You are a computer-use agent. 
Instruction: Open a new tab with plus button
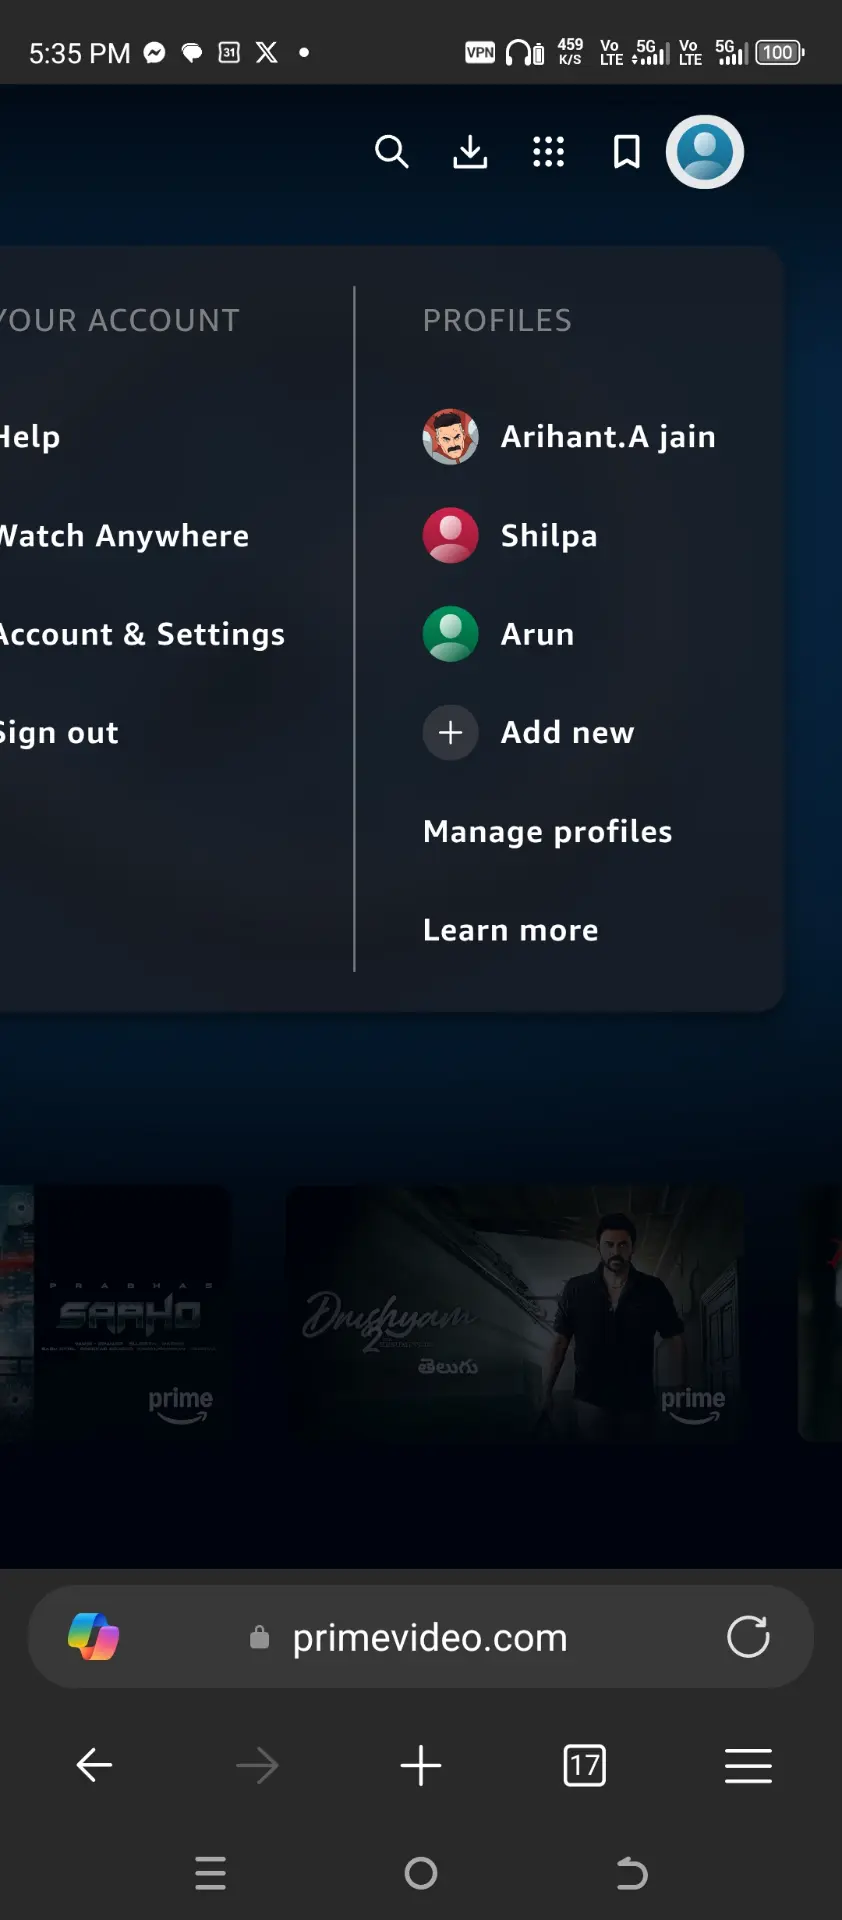coord(421,1766)
